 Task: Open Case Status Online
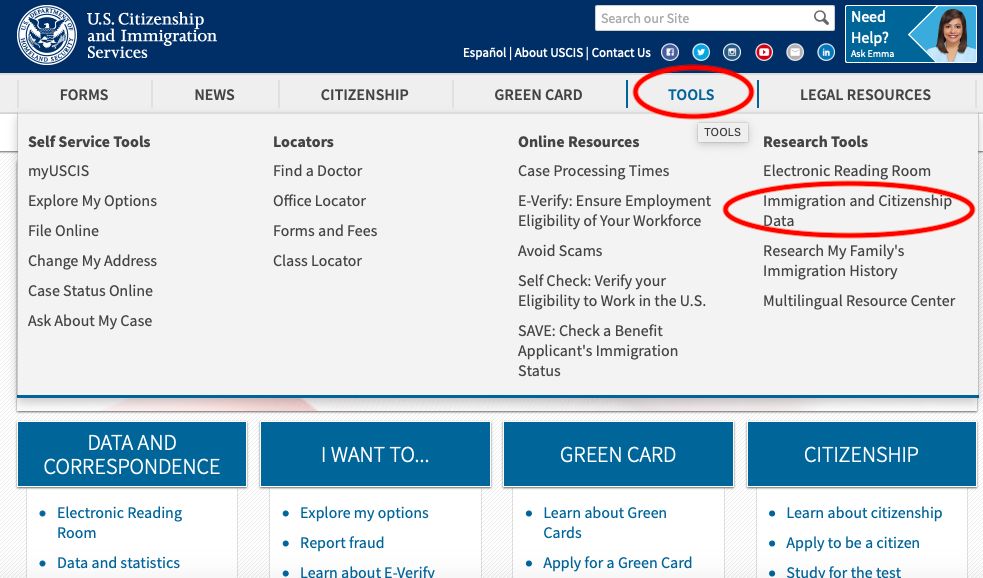pyautogui.click(x=90, y=291)
